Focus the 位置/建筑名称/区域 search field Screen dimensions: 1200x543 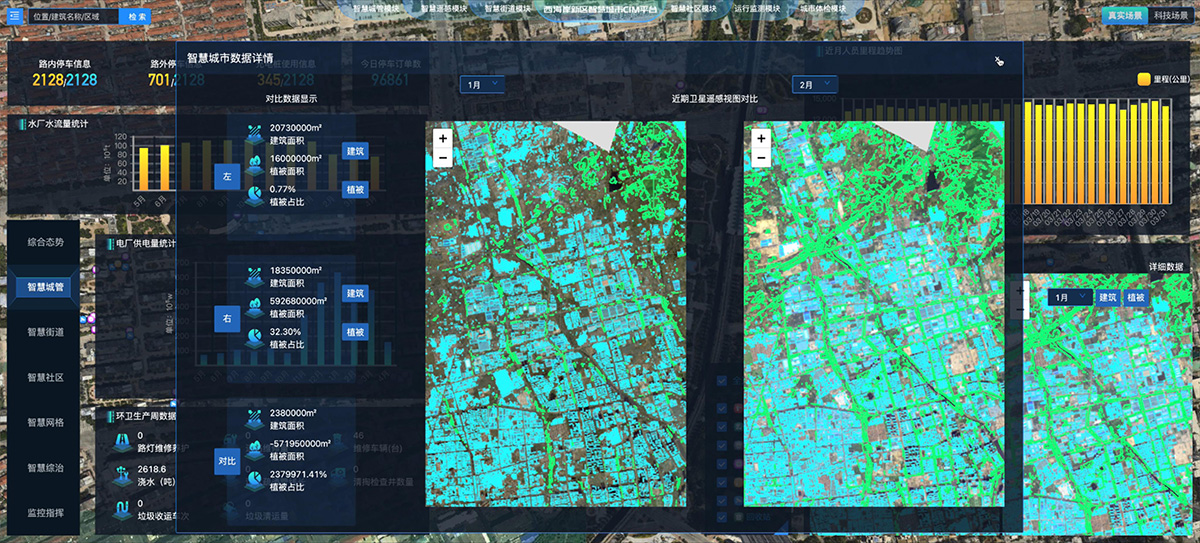point(72,17)
